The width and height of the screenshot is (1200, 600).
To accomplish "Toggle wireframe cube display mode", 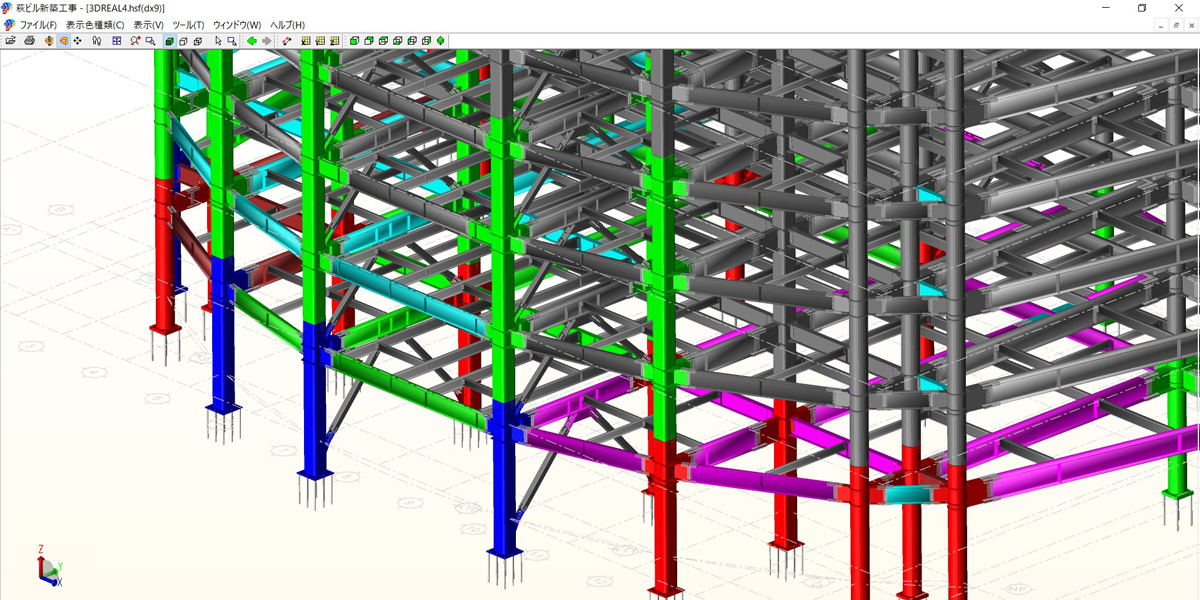I will tap(183, 41).
